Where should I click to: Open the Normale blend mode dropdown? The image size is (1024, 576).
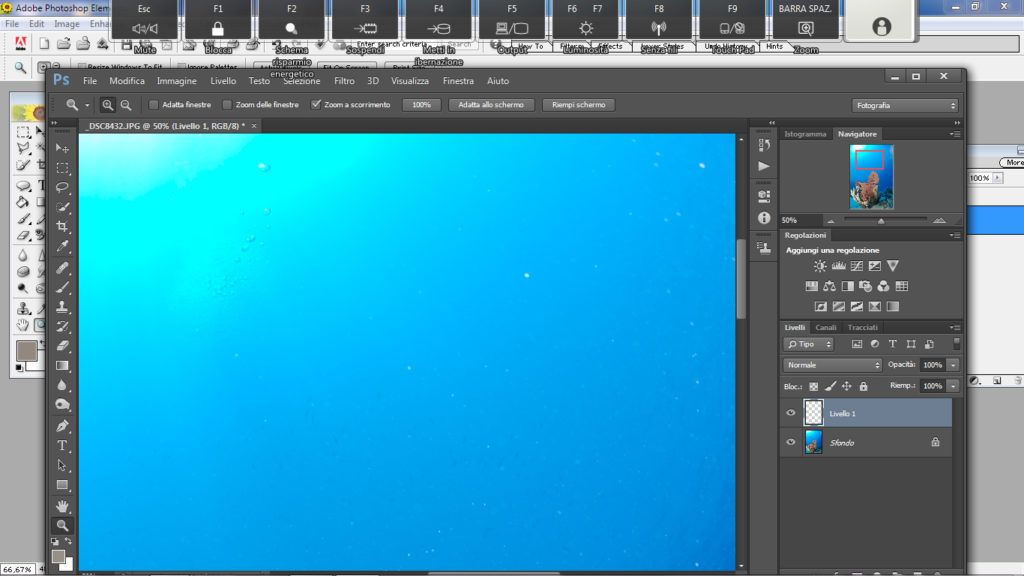tap(832, 365)
